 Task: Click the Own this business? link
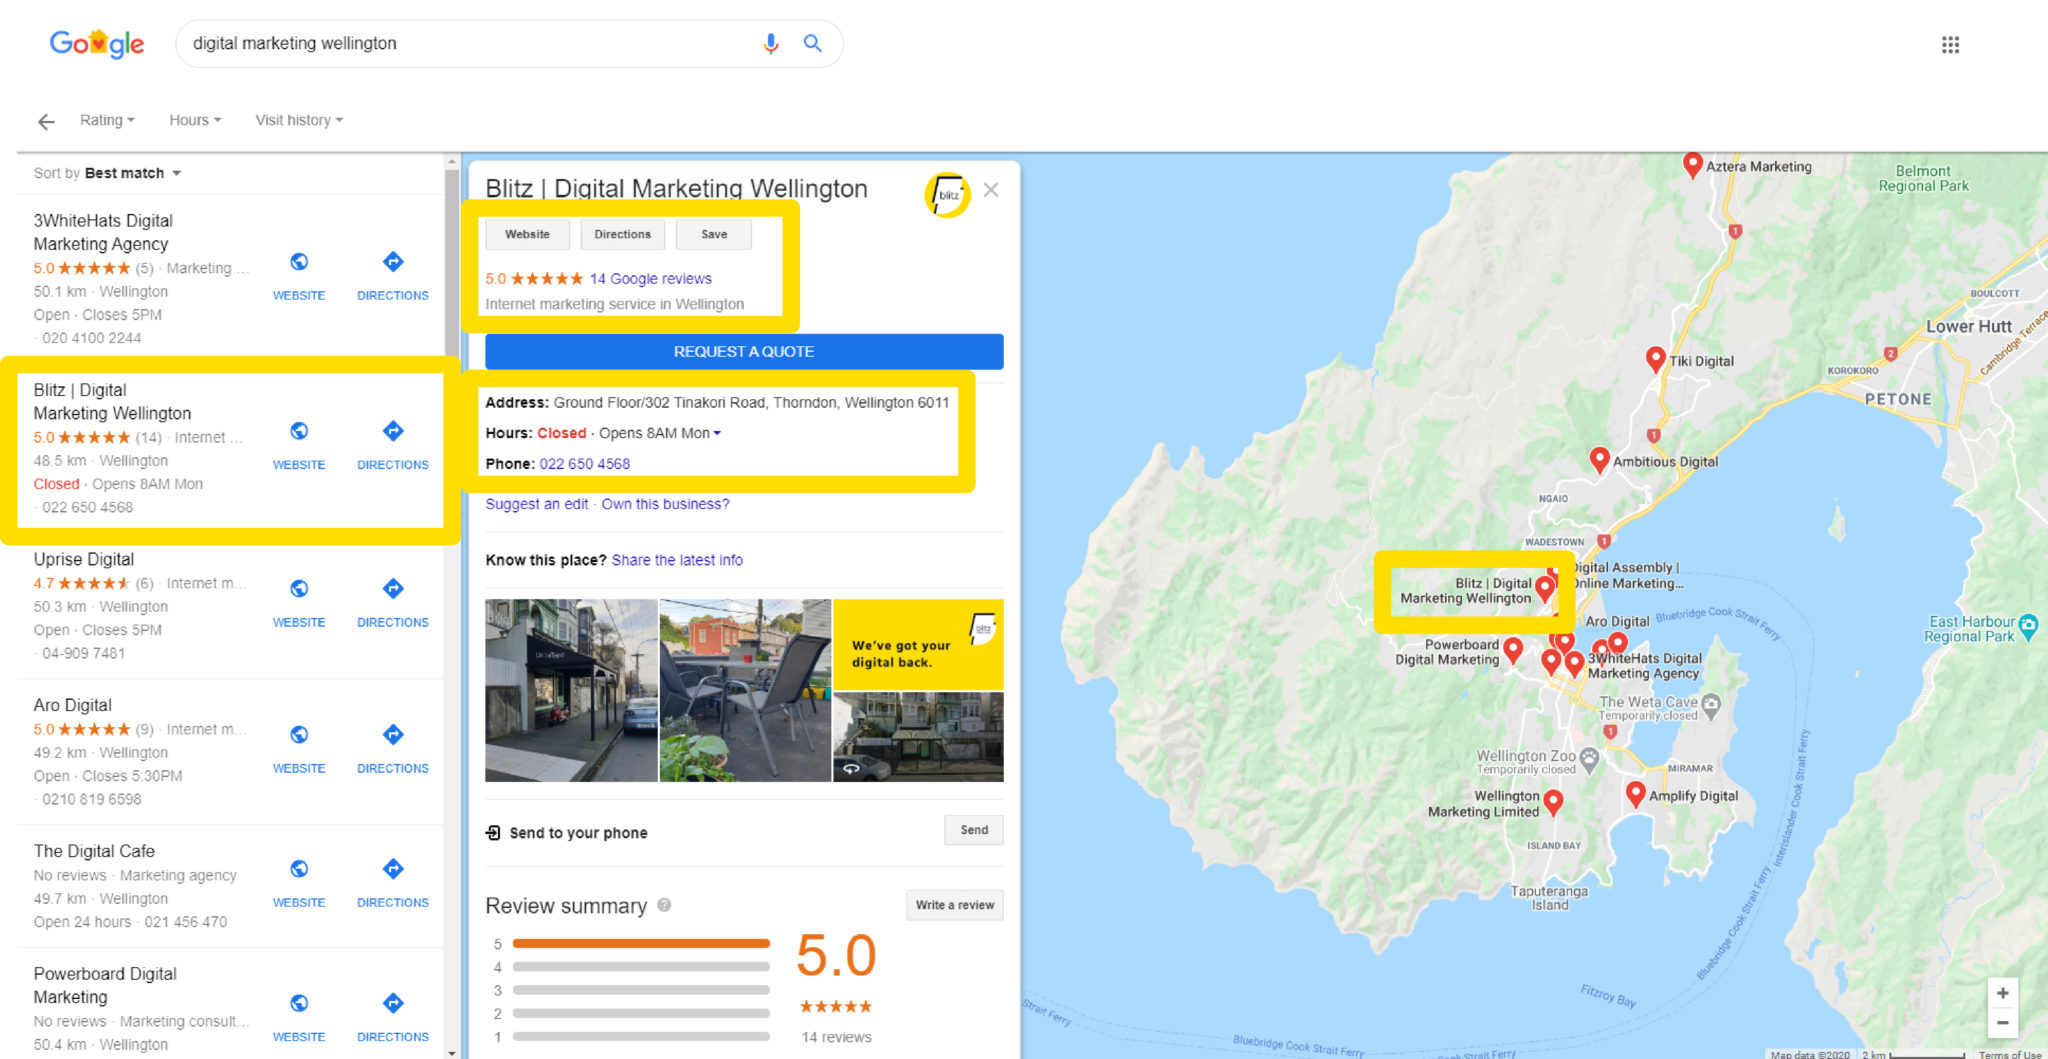(665, 504)
